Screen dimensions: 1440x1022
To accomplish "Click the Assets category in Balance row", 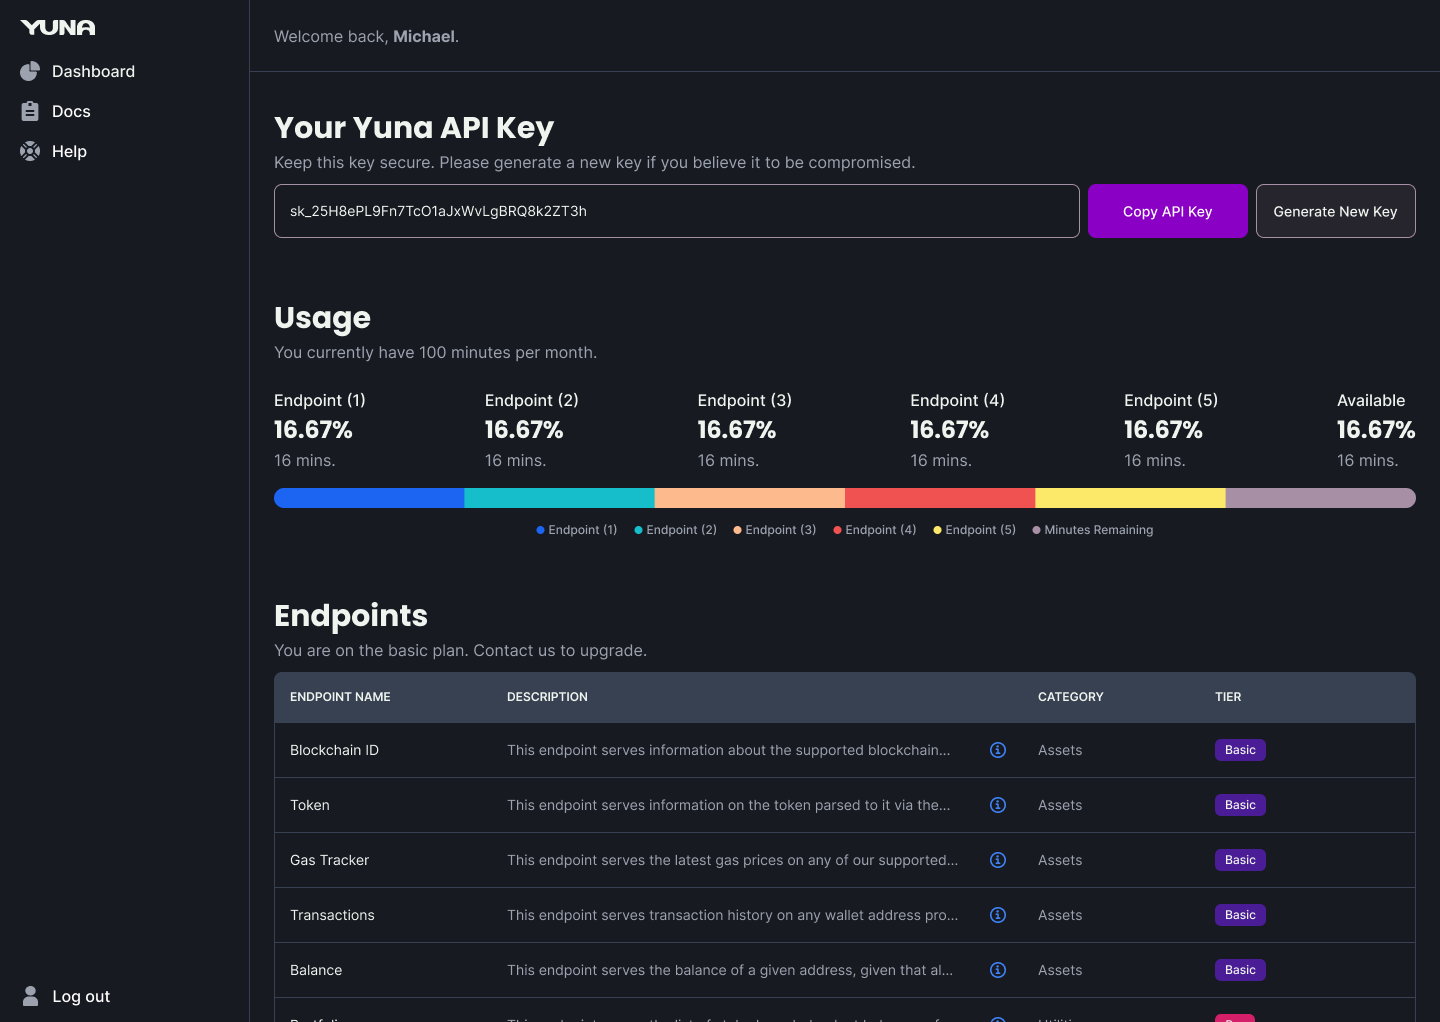I will coord(1060,970).
